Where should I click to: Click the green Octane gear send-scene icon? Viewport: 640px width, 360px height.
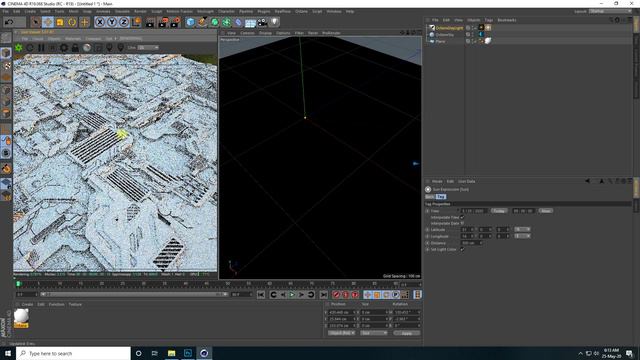pos(19,48)
